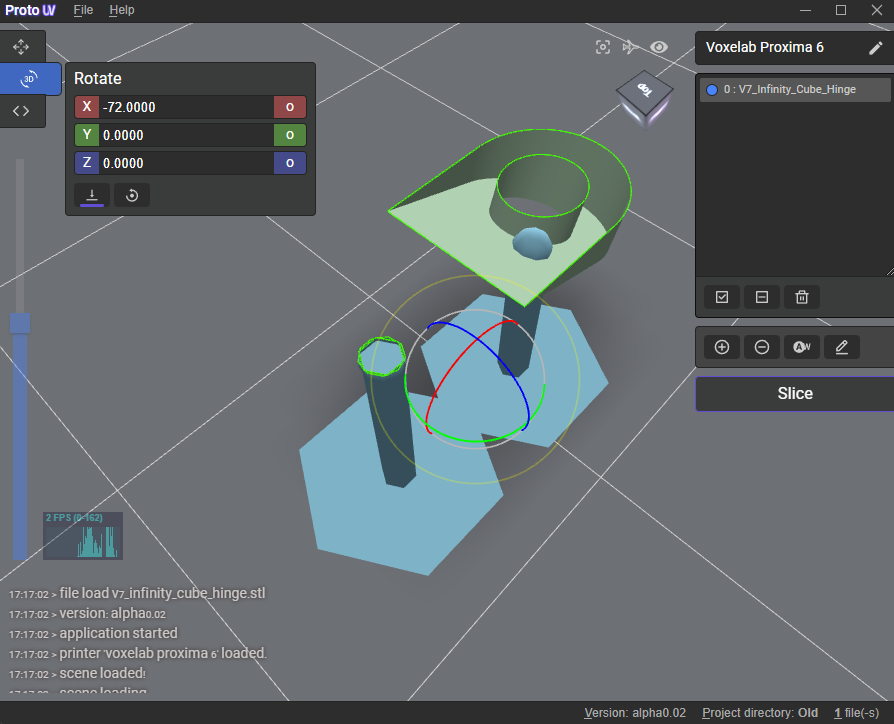This screenshot has width=894, height=724.
Task: Open the File menu
Action: tap(83, 10)
